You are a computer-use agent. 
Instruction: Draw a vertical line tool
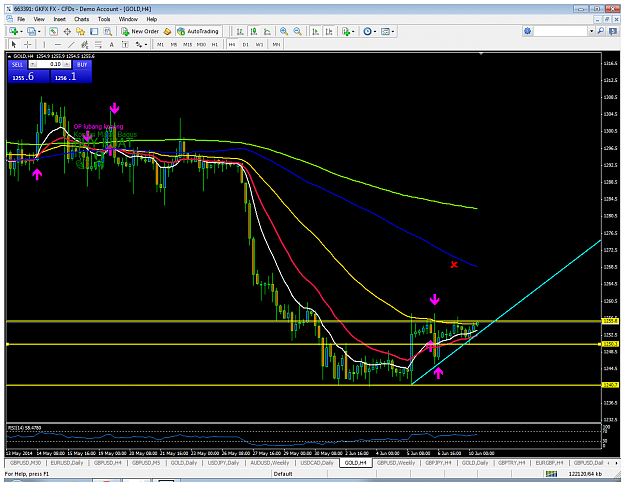pos(44,45)
